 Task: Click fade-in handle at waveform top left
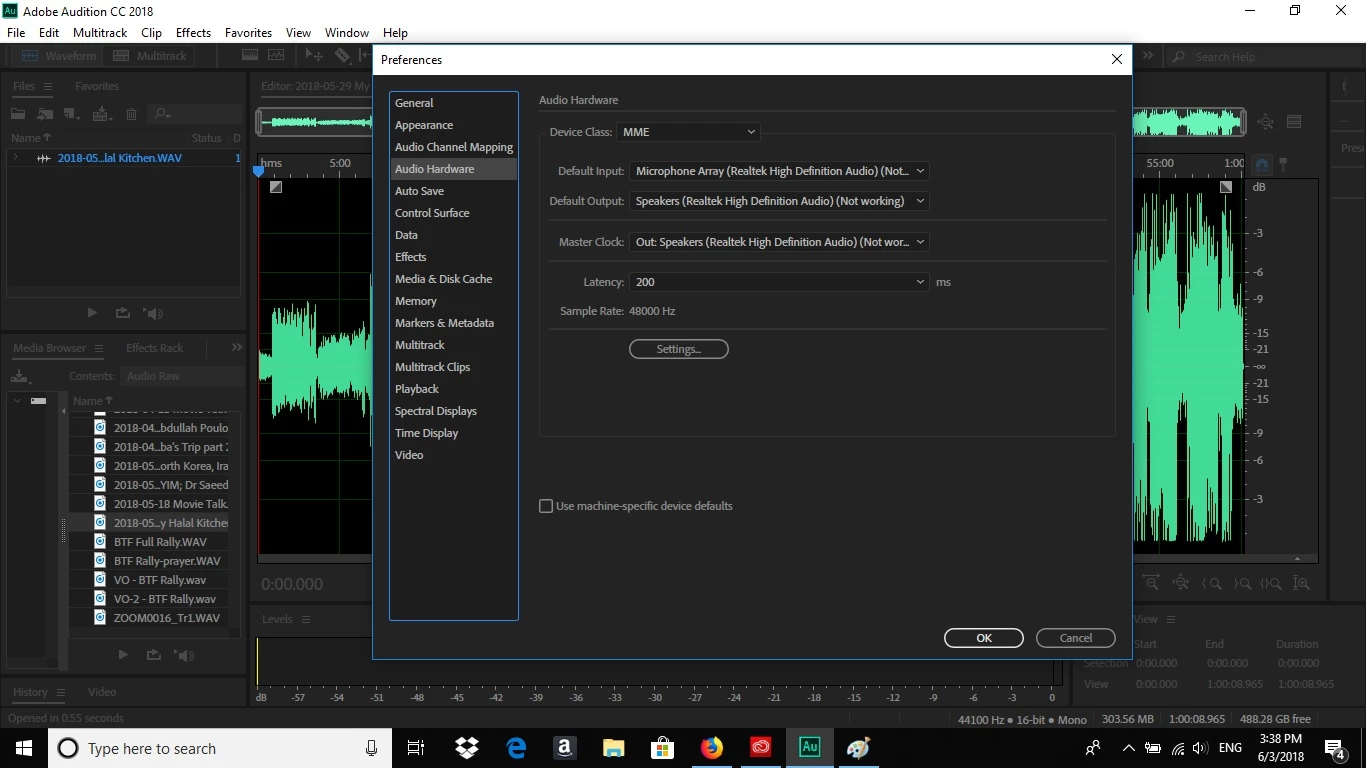pyautogui.click(x=276, y=187)
